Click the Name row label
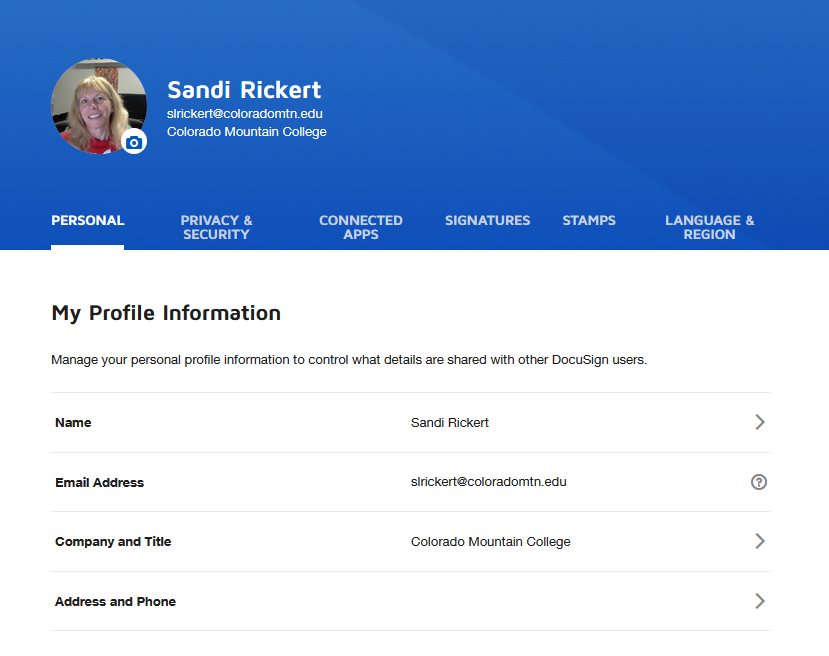The width and height of the screenshot is (829, 656). point(73,423)
